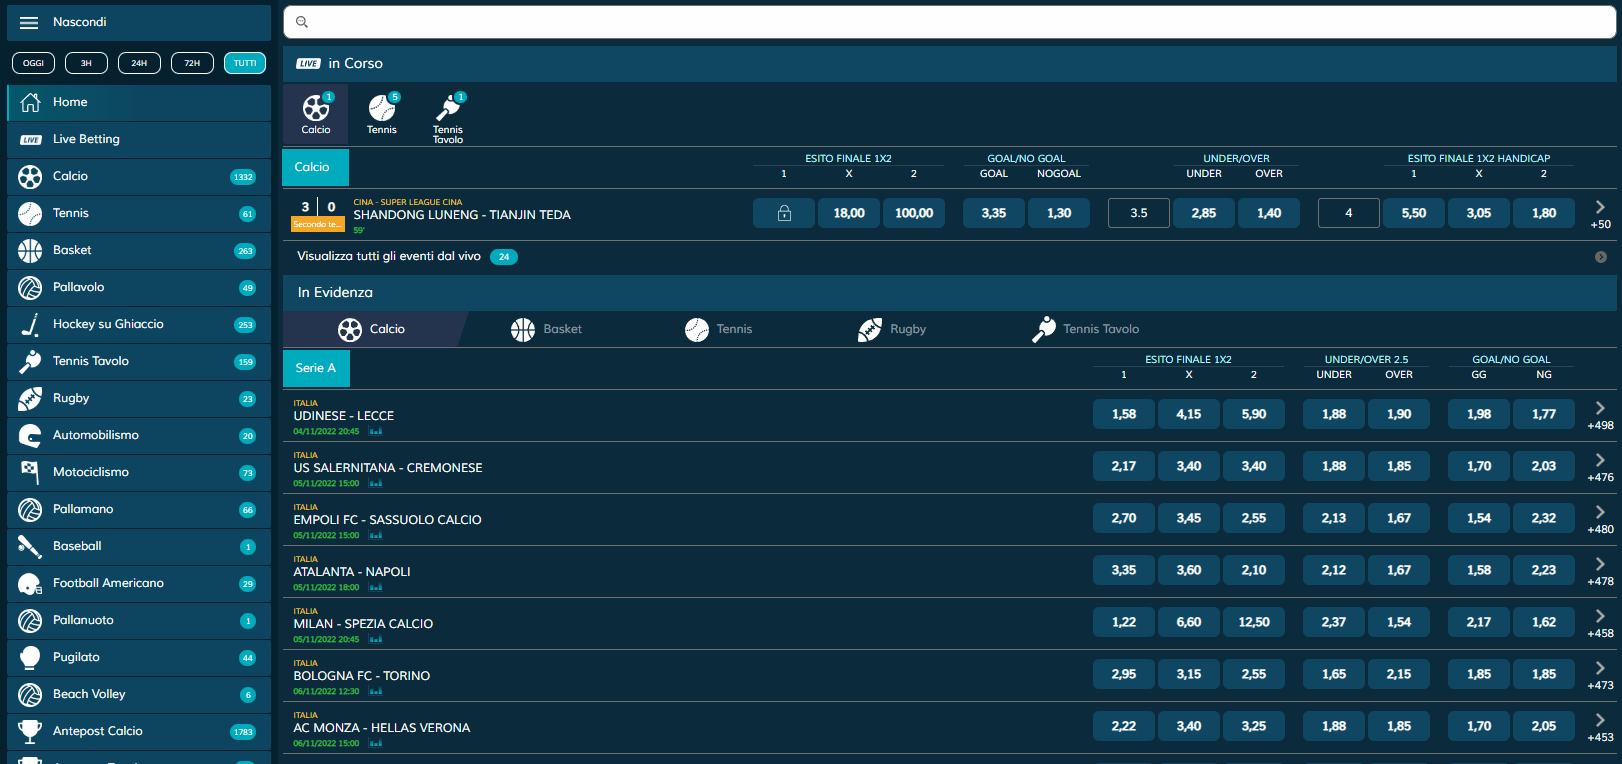
Task: Select the 72H time filter
Action: [192, 63]
